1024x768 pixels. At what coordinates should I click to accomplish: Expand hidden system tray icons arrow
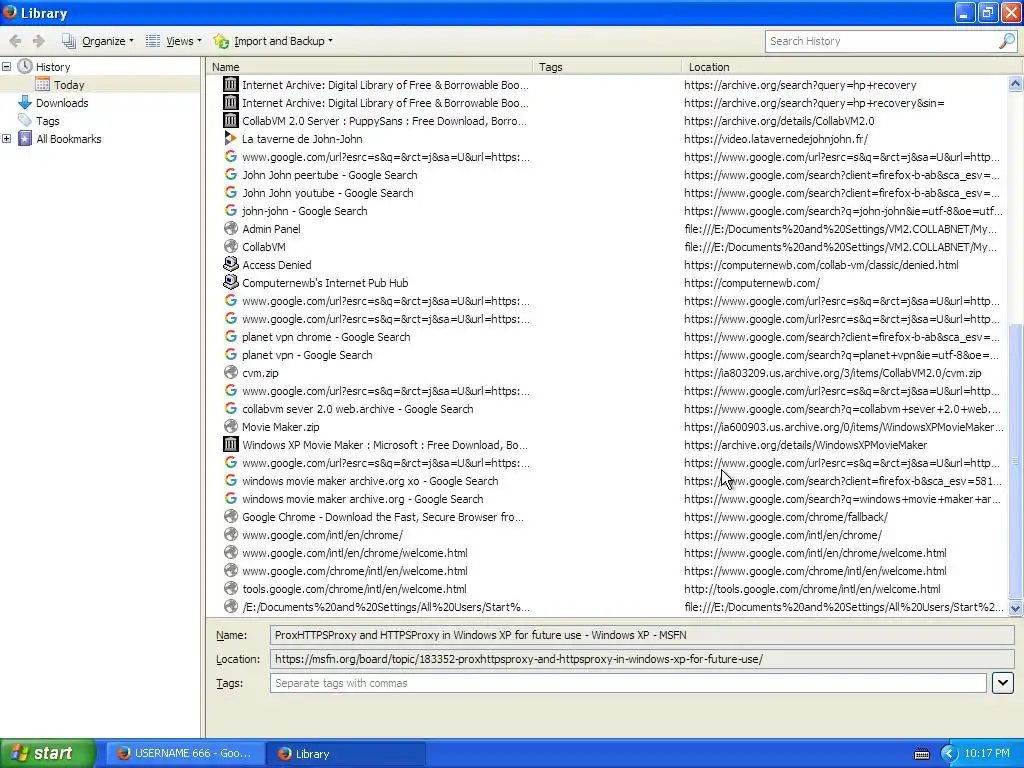pos(949,754)
